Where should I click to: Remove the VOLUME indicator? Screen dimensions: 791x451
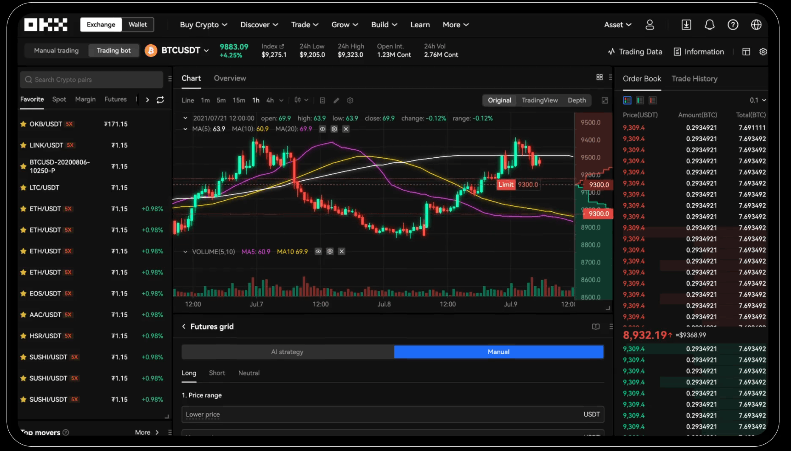click(x=342, y=251)
